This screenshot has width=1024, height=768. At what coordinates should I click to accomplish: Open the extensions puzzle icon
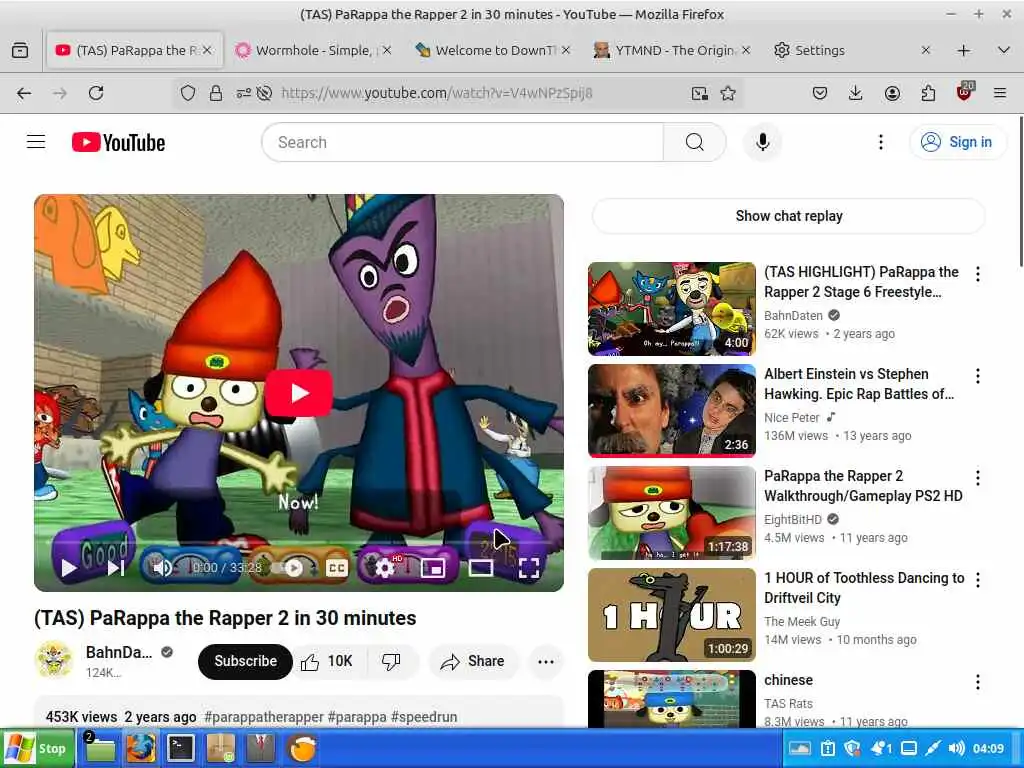pos(928,93)
